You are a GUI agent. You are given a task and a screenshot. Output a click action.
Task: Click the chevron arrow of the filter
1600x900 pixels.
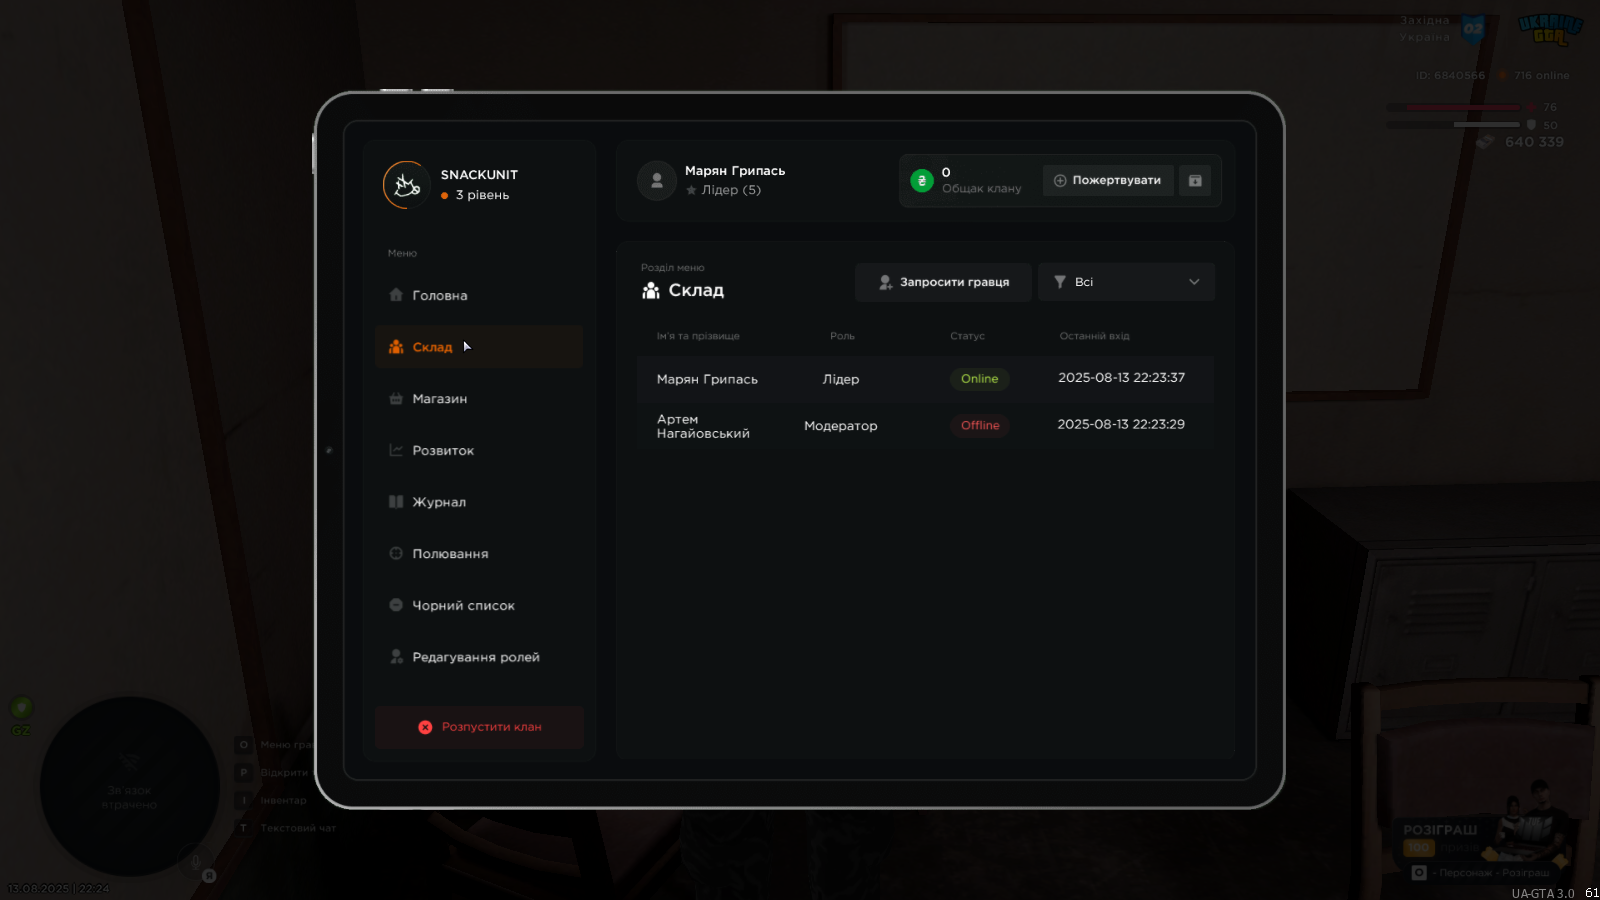[x=1194, y=282]
